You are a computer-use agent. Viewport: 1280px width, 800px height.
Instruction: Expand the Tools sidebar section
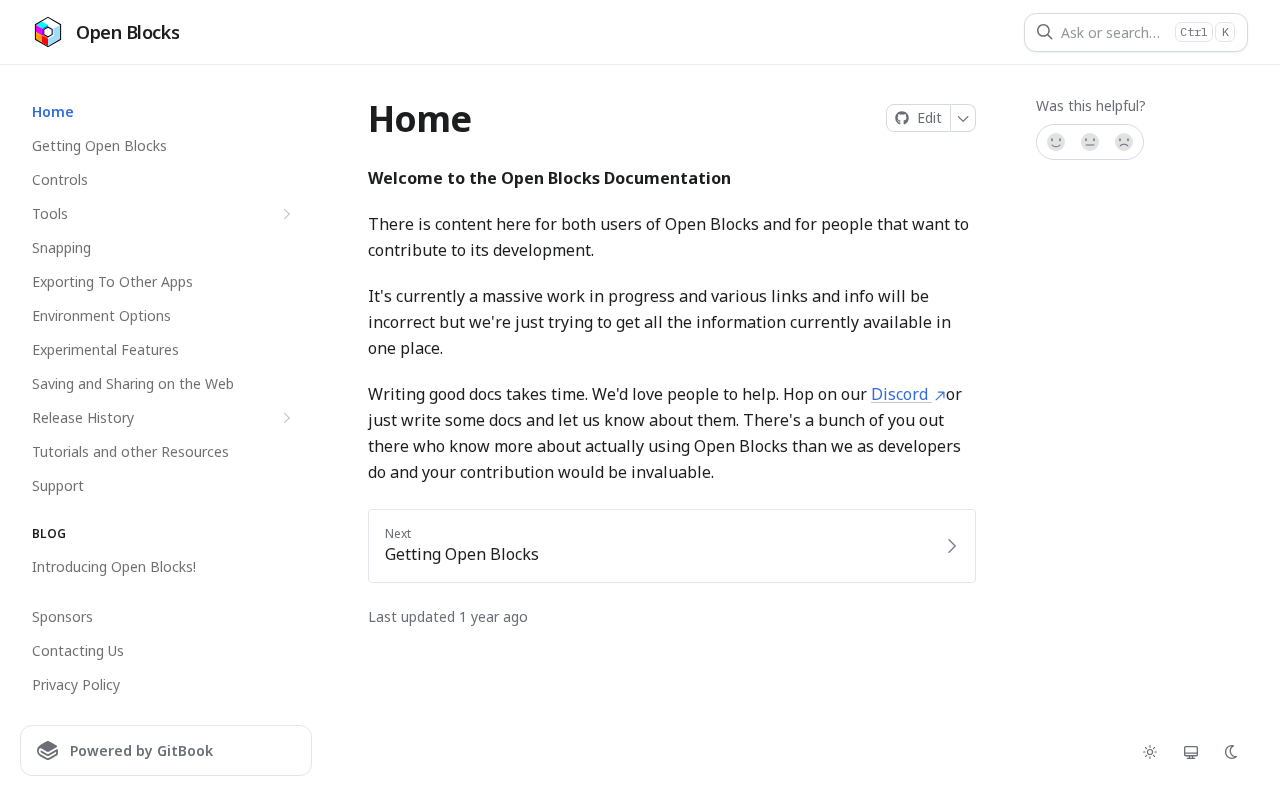pos(287,214)
